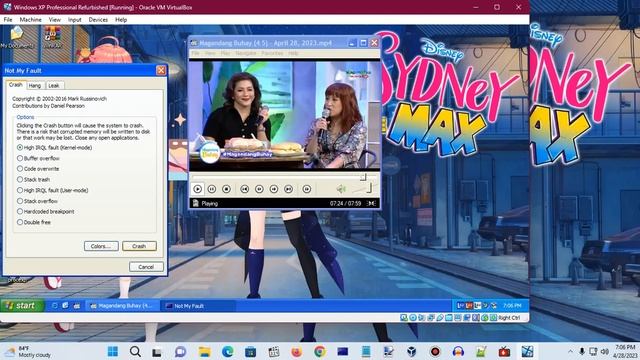Open the media player Help menu
The image size is (640, 360).
click(x=293, y=53)
